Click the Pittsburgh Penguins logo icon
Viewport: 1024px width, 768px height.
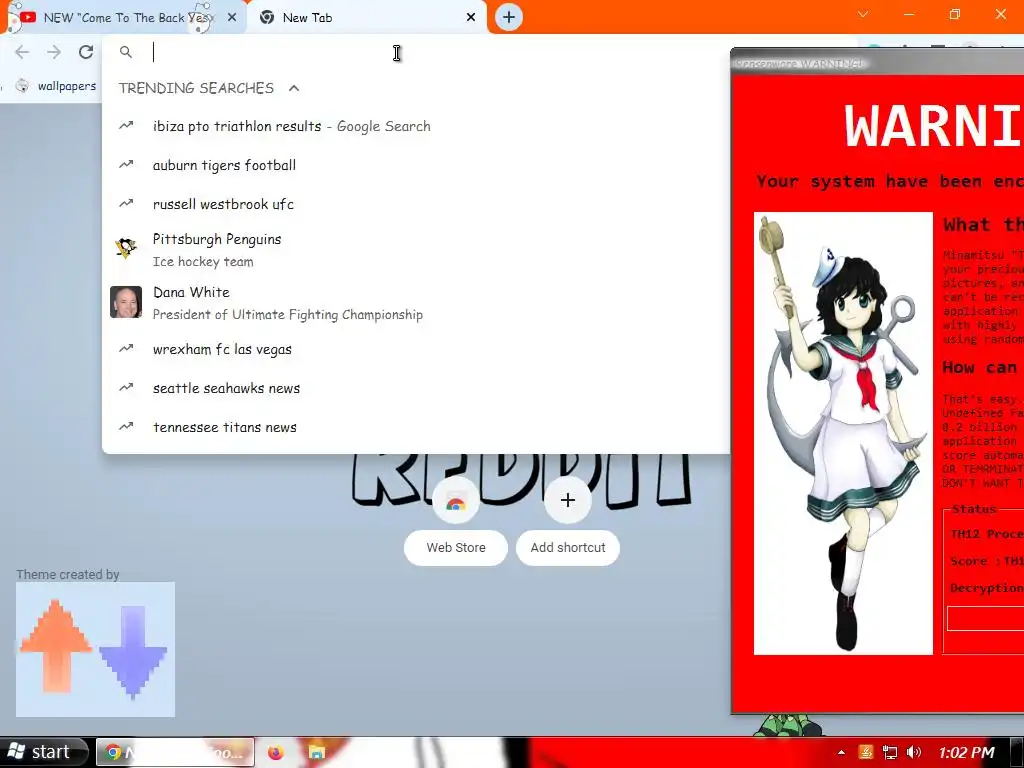(x=126, y=248)
